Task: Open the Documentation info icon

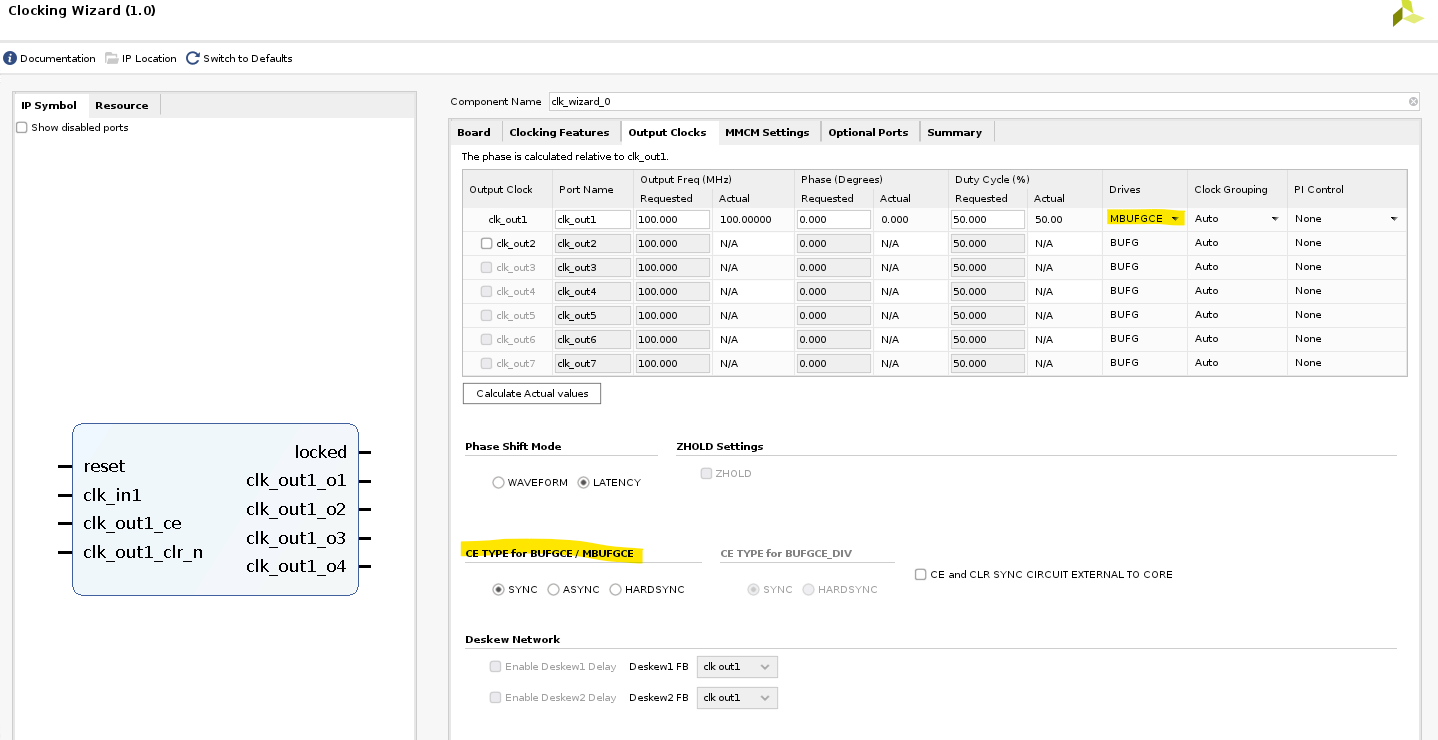Action: click(9, 58)
